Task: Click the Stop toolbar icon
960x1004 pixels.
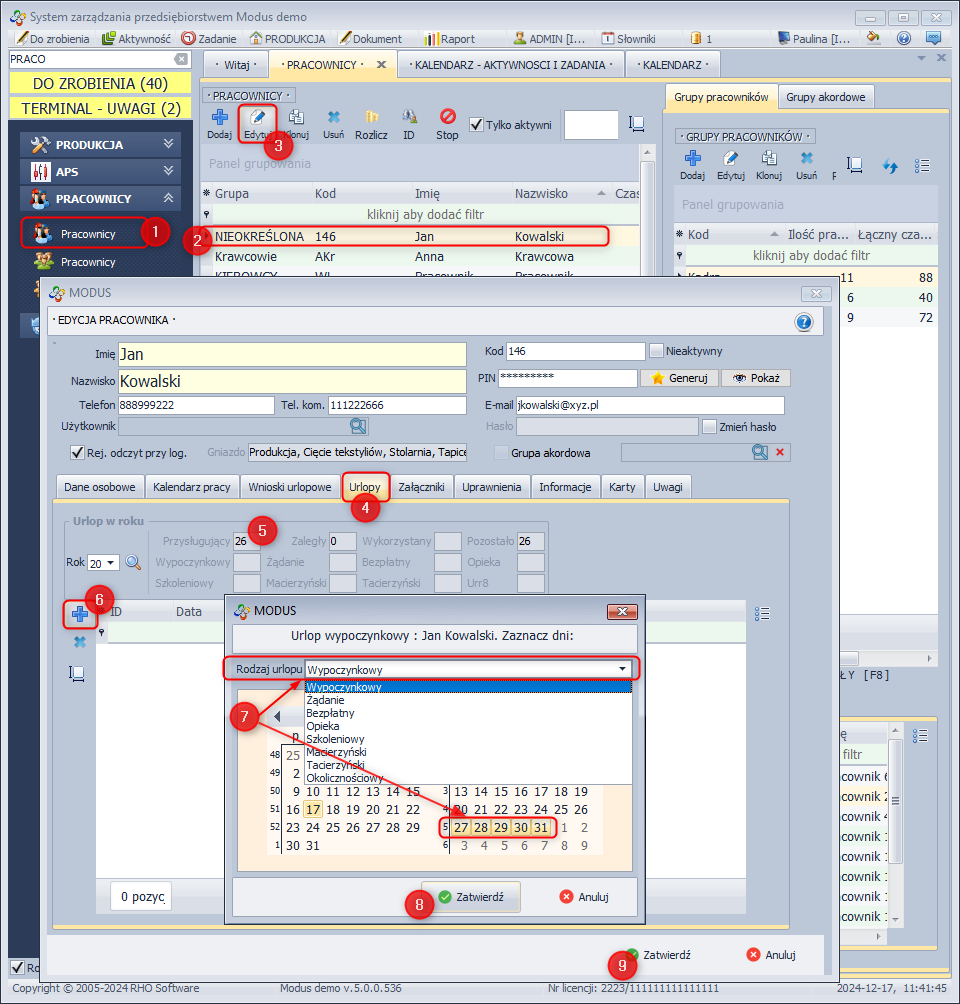Action: click(447, 118)
